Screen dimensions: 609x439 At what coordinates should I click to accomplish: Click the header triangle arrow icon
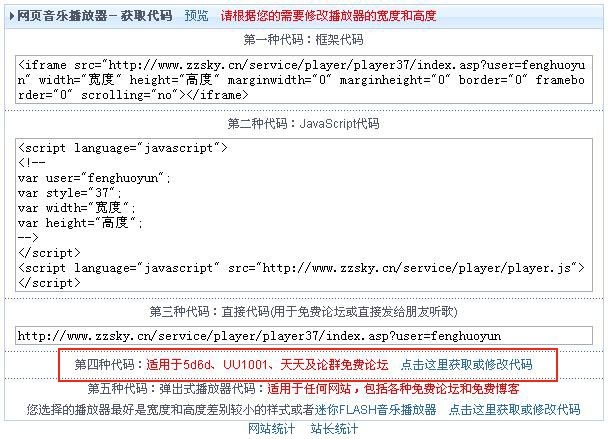point(12,16)
